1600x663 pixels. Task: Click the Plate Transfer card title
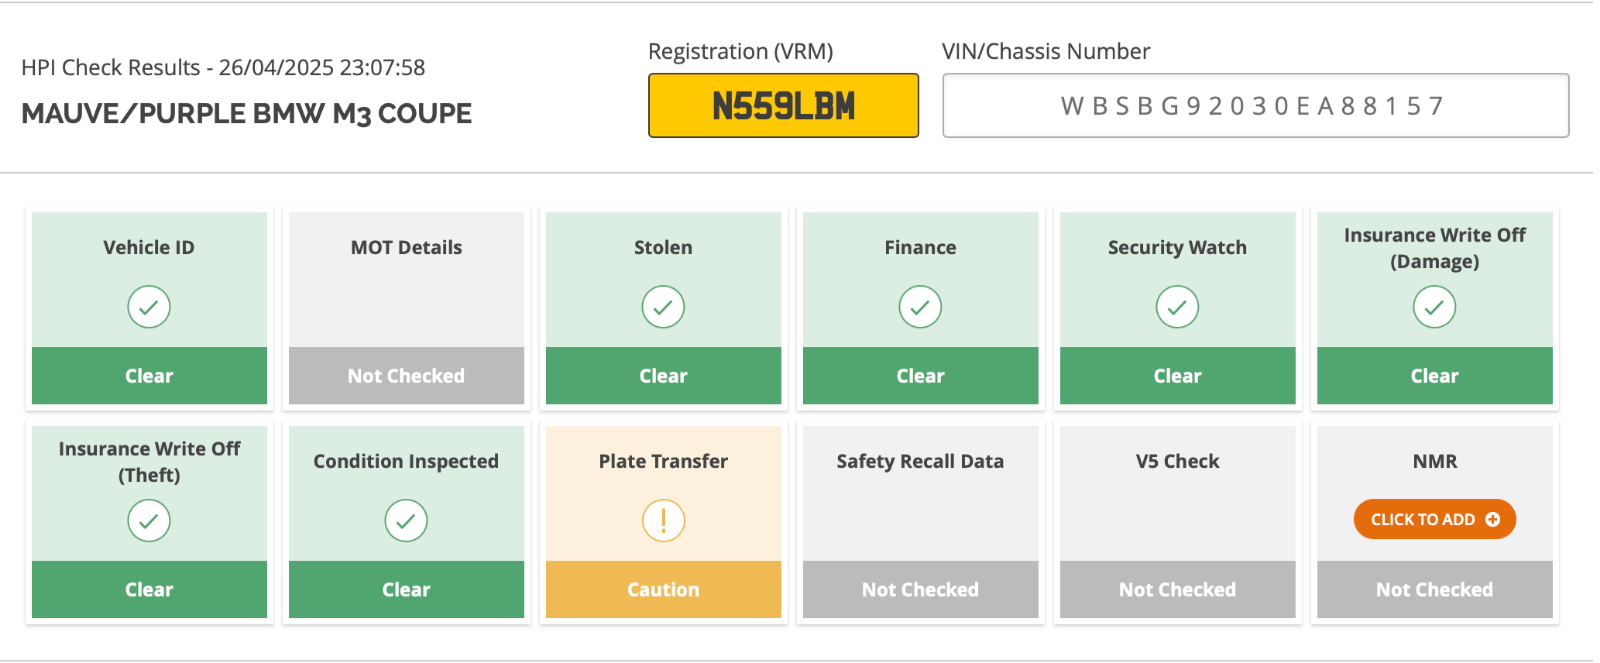point(663,461)
